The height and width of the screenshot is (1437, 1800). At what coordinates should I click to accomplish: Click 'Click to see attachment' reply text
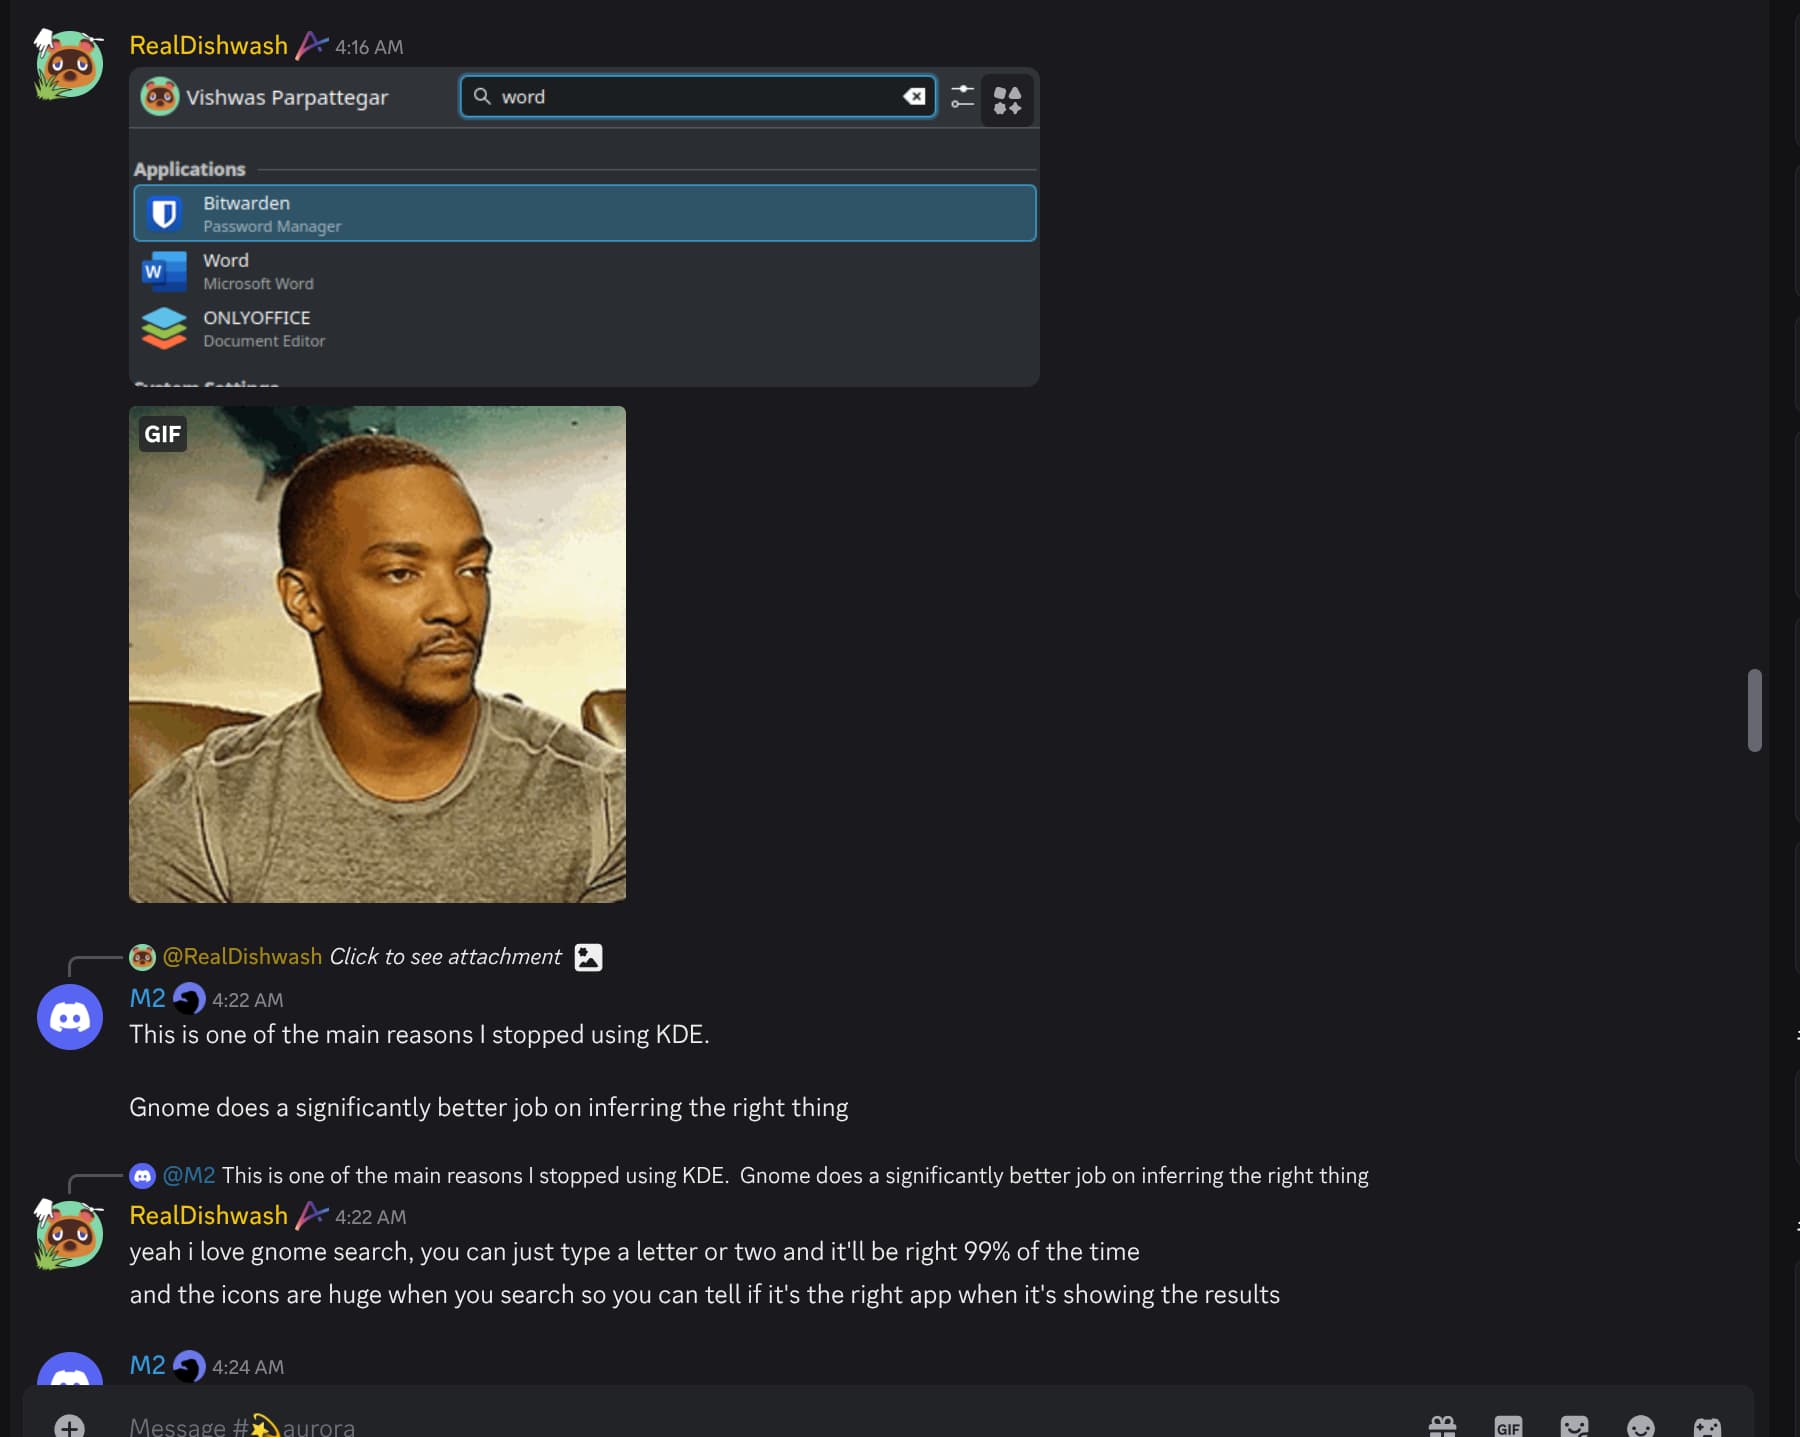[445, 957]
